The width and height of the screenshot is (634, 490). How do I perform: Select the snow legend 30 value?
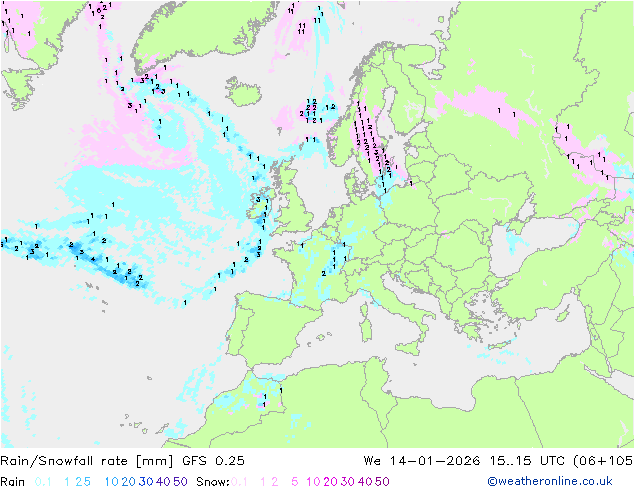pyautogui.click(x=348, y=482)
